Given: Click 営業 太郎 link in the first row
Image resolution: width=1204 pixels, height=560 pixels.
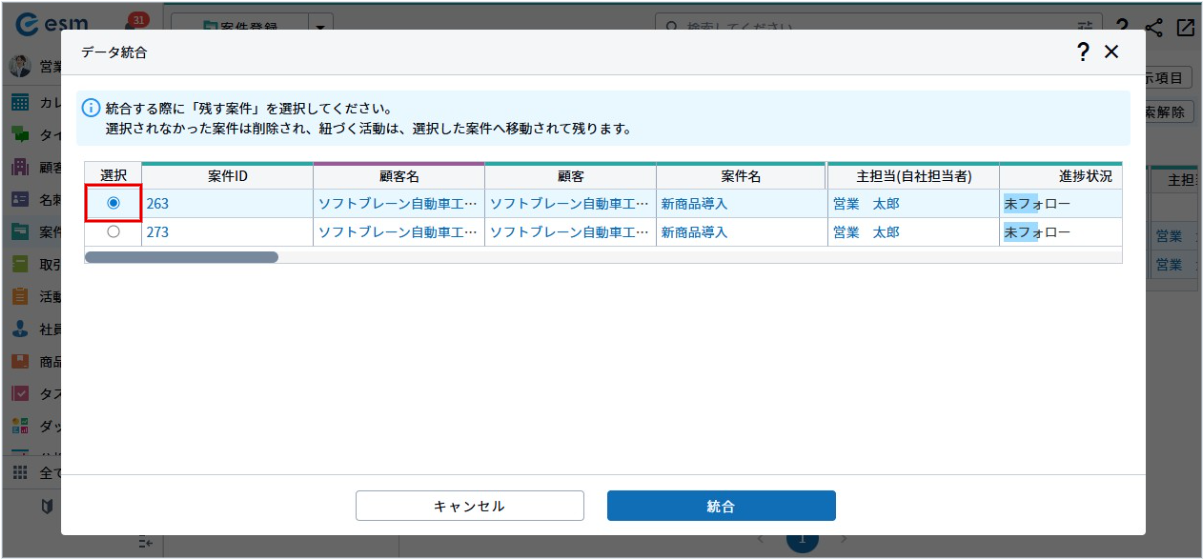Looking at the screenshot, I should coord(865,204).
